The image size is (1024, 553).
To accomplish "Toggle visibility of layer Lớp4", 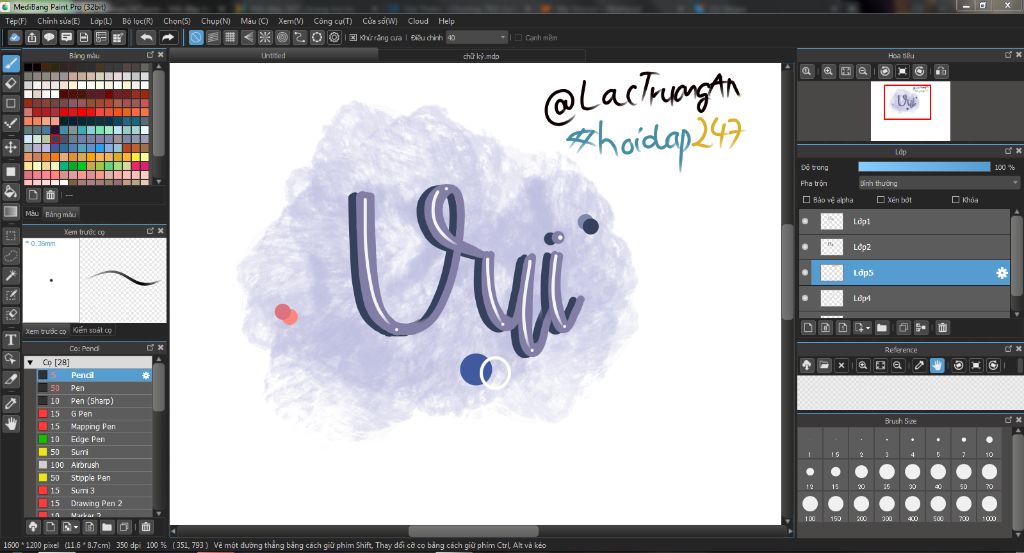I will (x=805, y=298).
